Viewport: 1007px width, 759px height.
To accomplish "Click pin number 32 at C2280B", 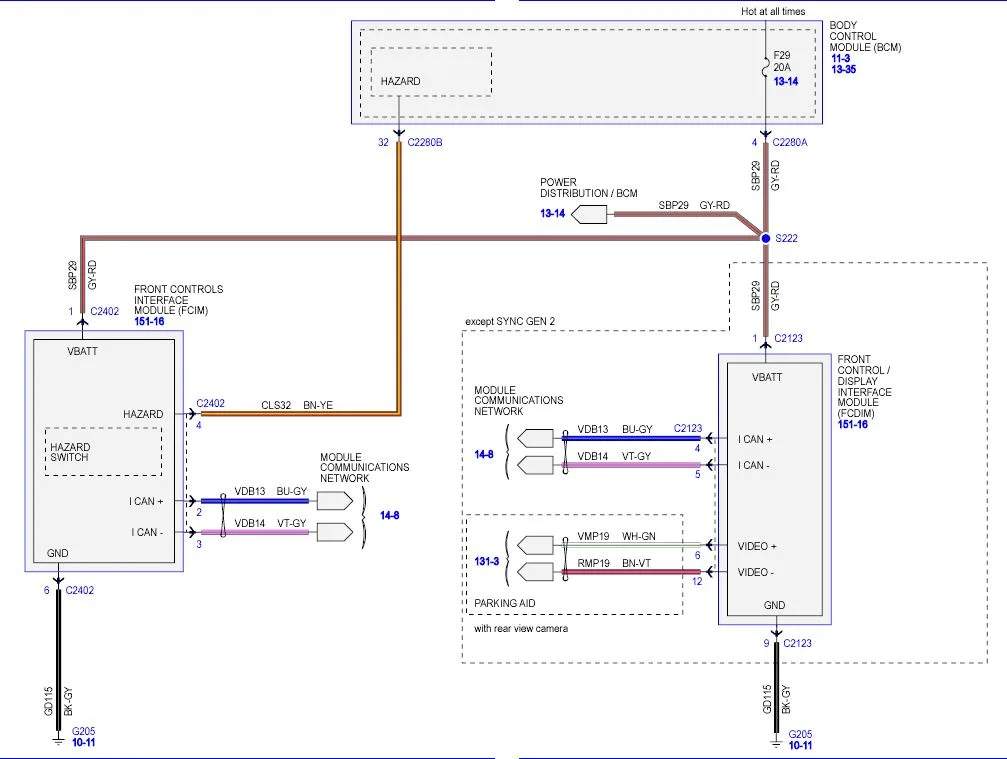I will 383,143.
